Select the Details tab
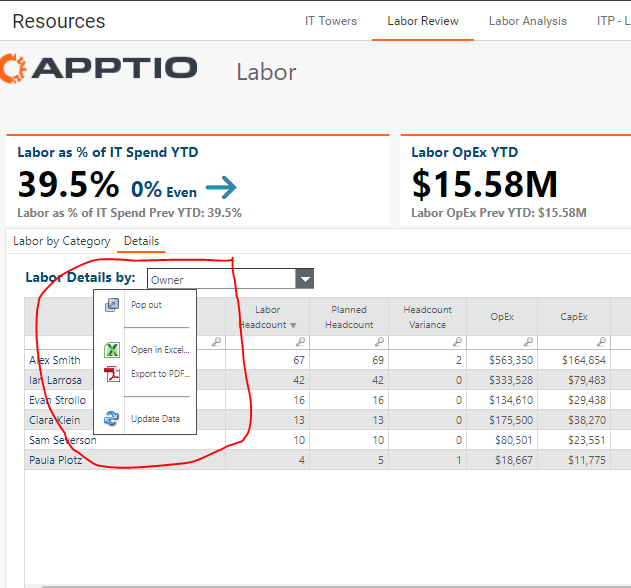This screenshot has width=631, height=588. (x=141, y=241)
